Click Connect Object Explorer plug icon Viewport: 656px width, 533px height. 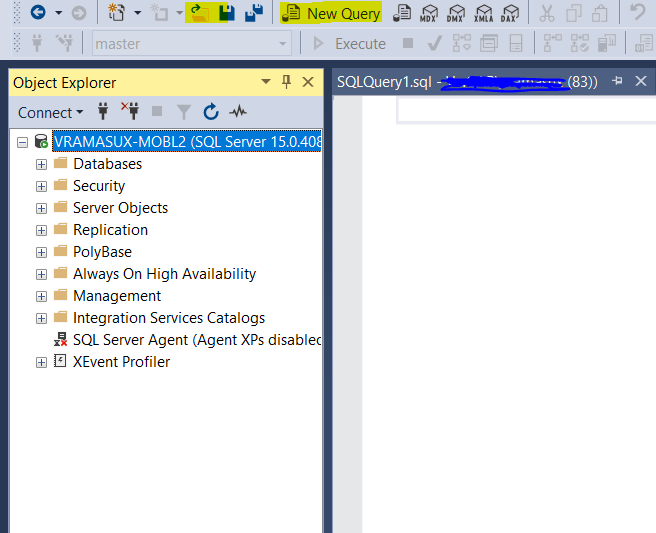pyautogui.click(x=103, y=111)
